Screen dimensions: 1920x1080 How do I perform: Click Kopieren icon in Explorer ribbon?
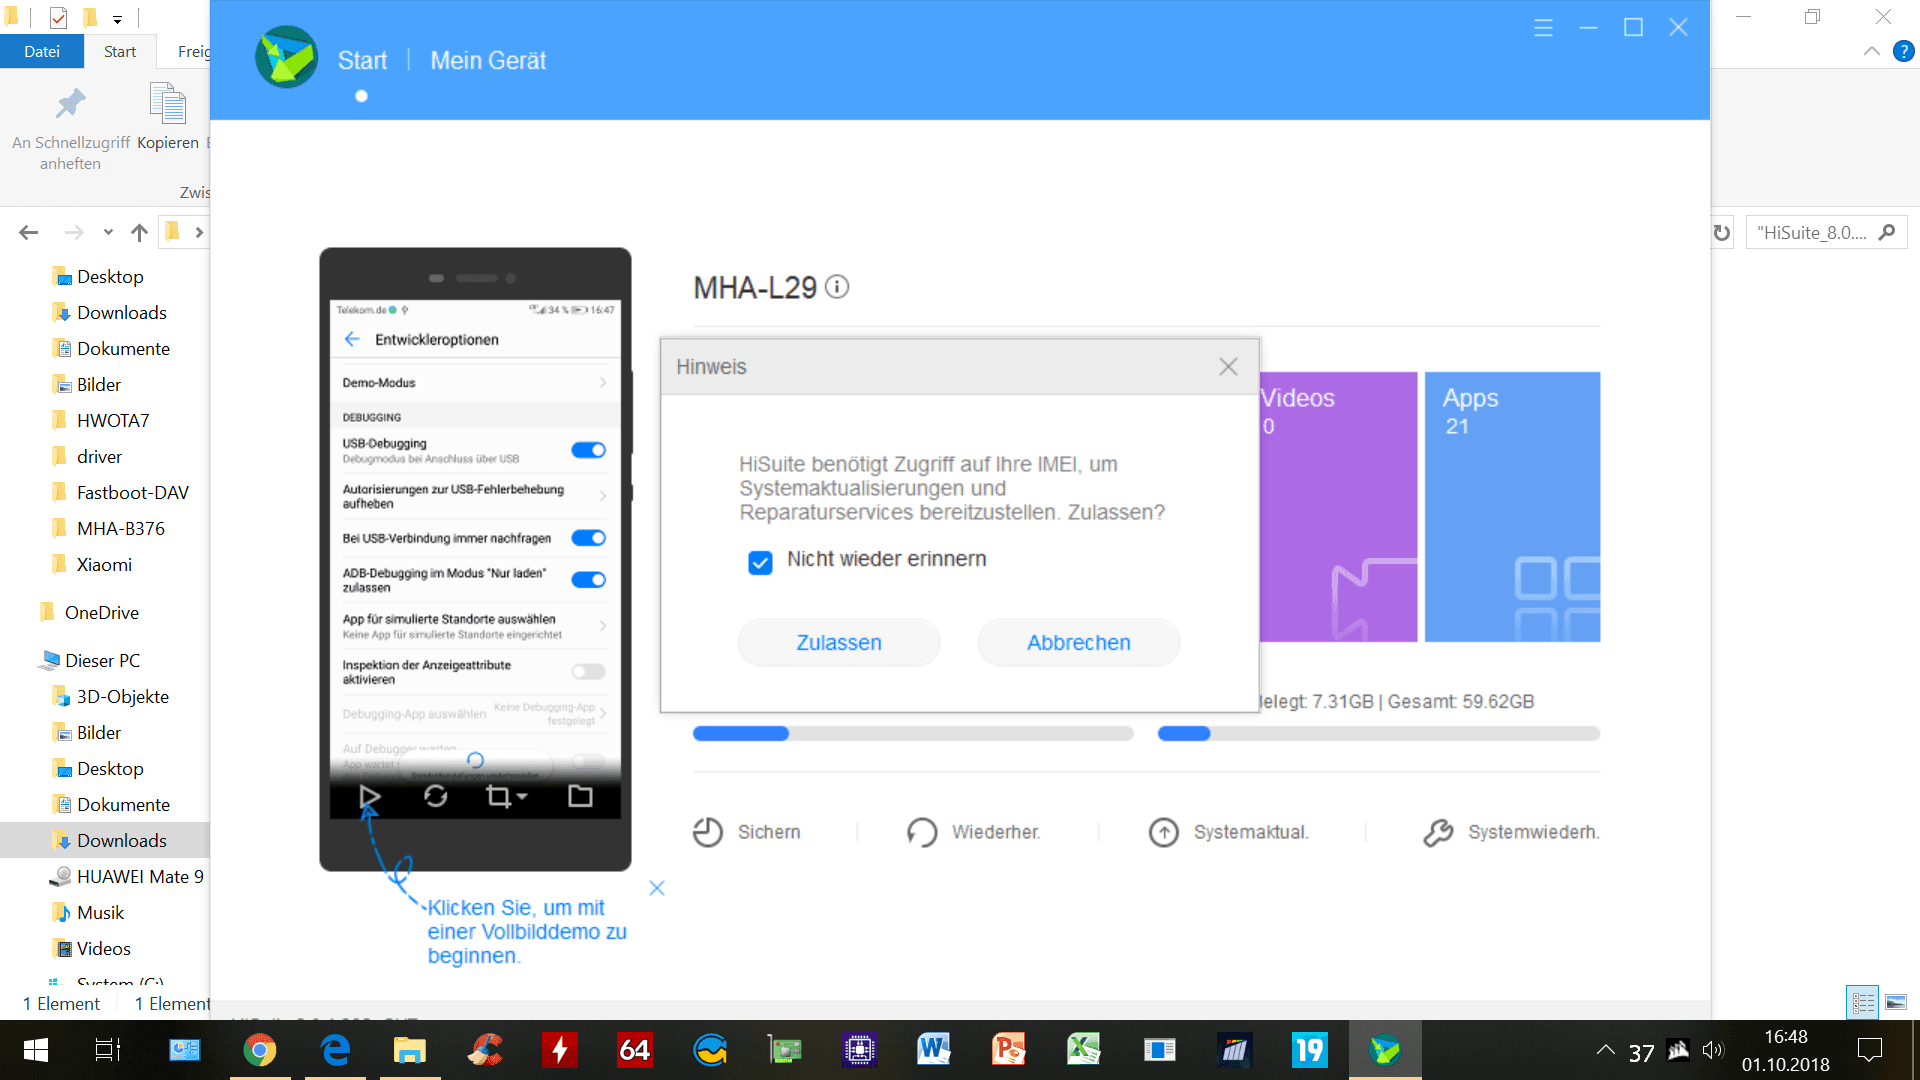[168, 103]
